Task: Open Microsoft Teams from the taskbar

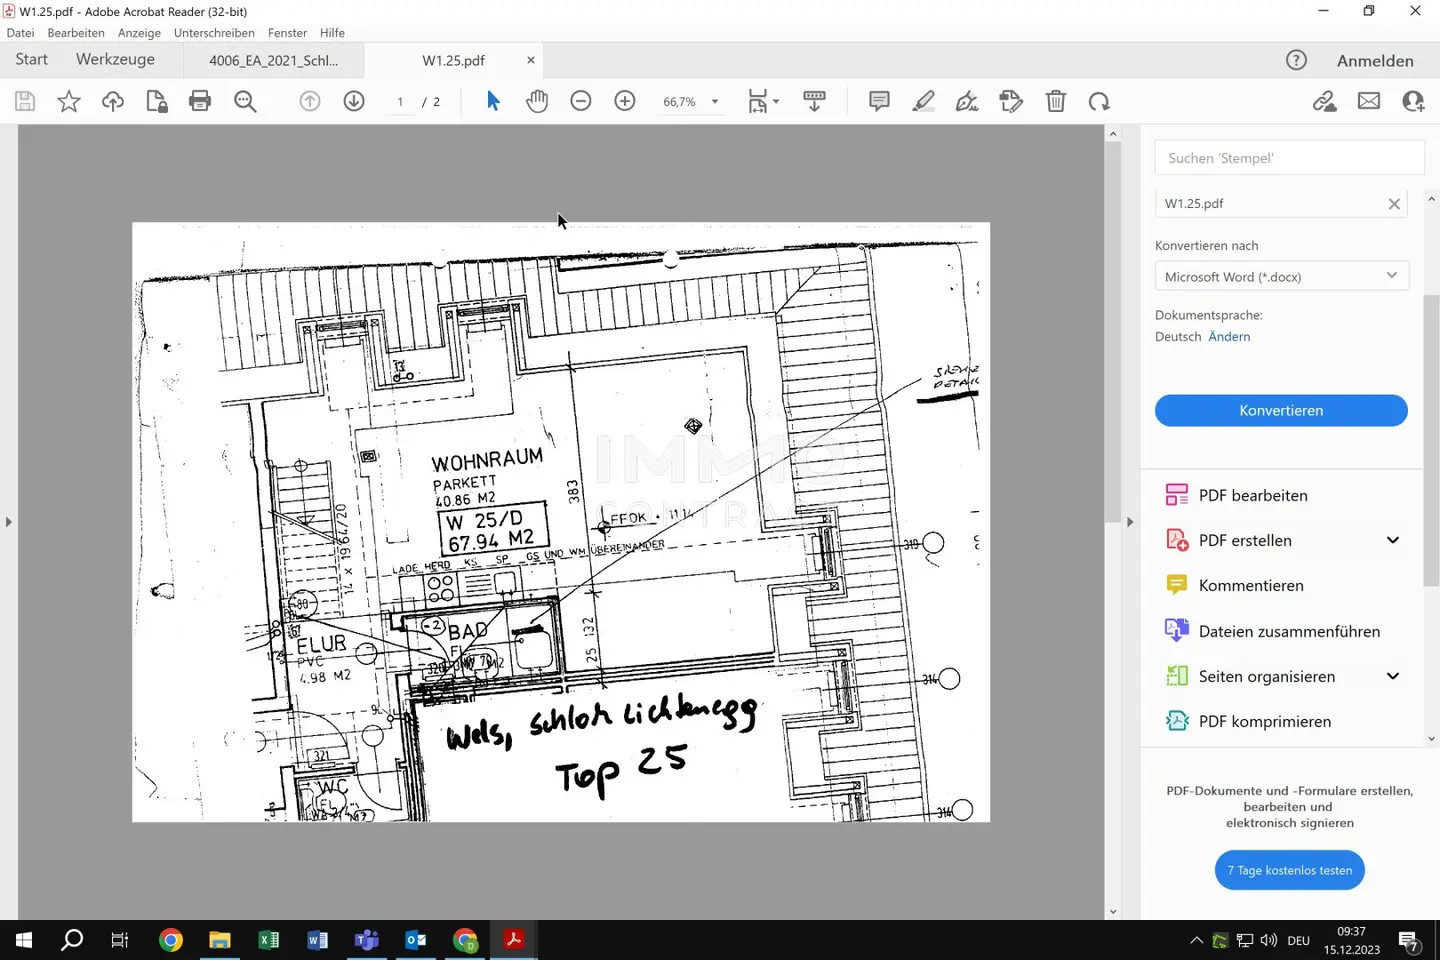Action: coord(367,940)
